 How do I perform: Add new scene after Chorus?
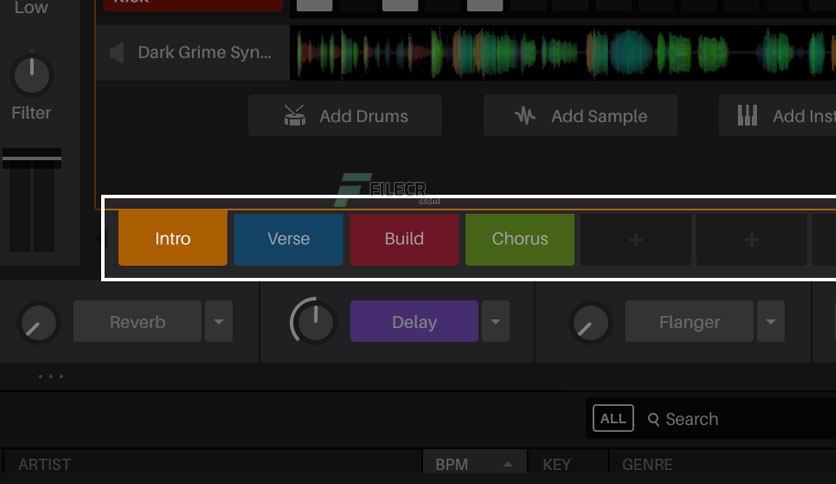636,239
